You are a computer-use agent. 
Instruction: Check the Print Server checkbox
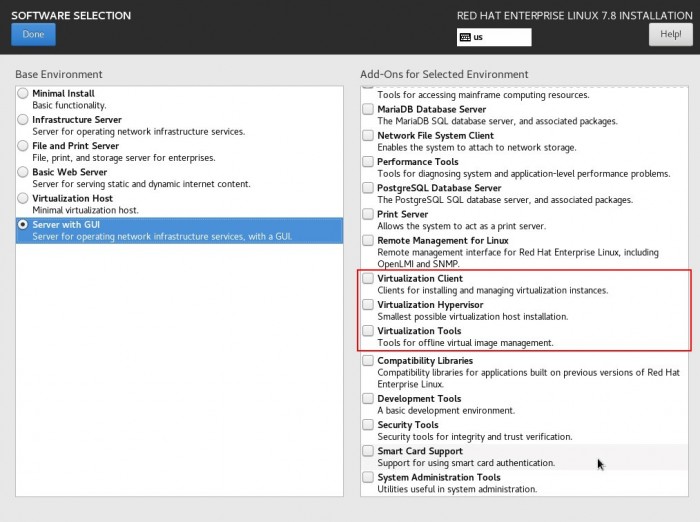[368, 214]
